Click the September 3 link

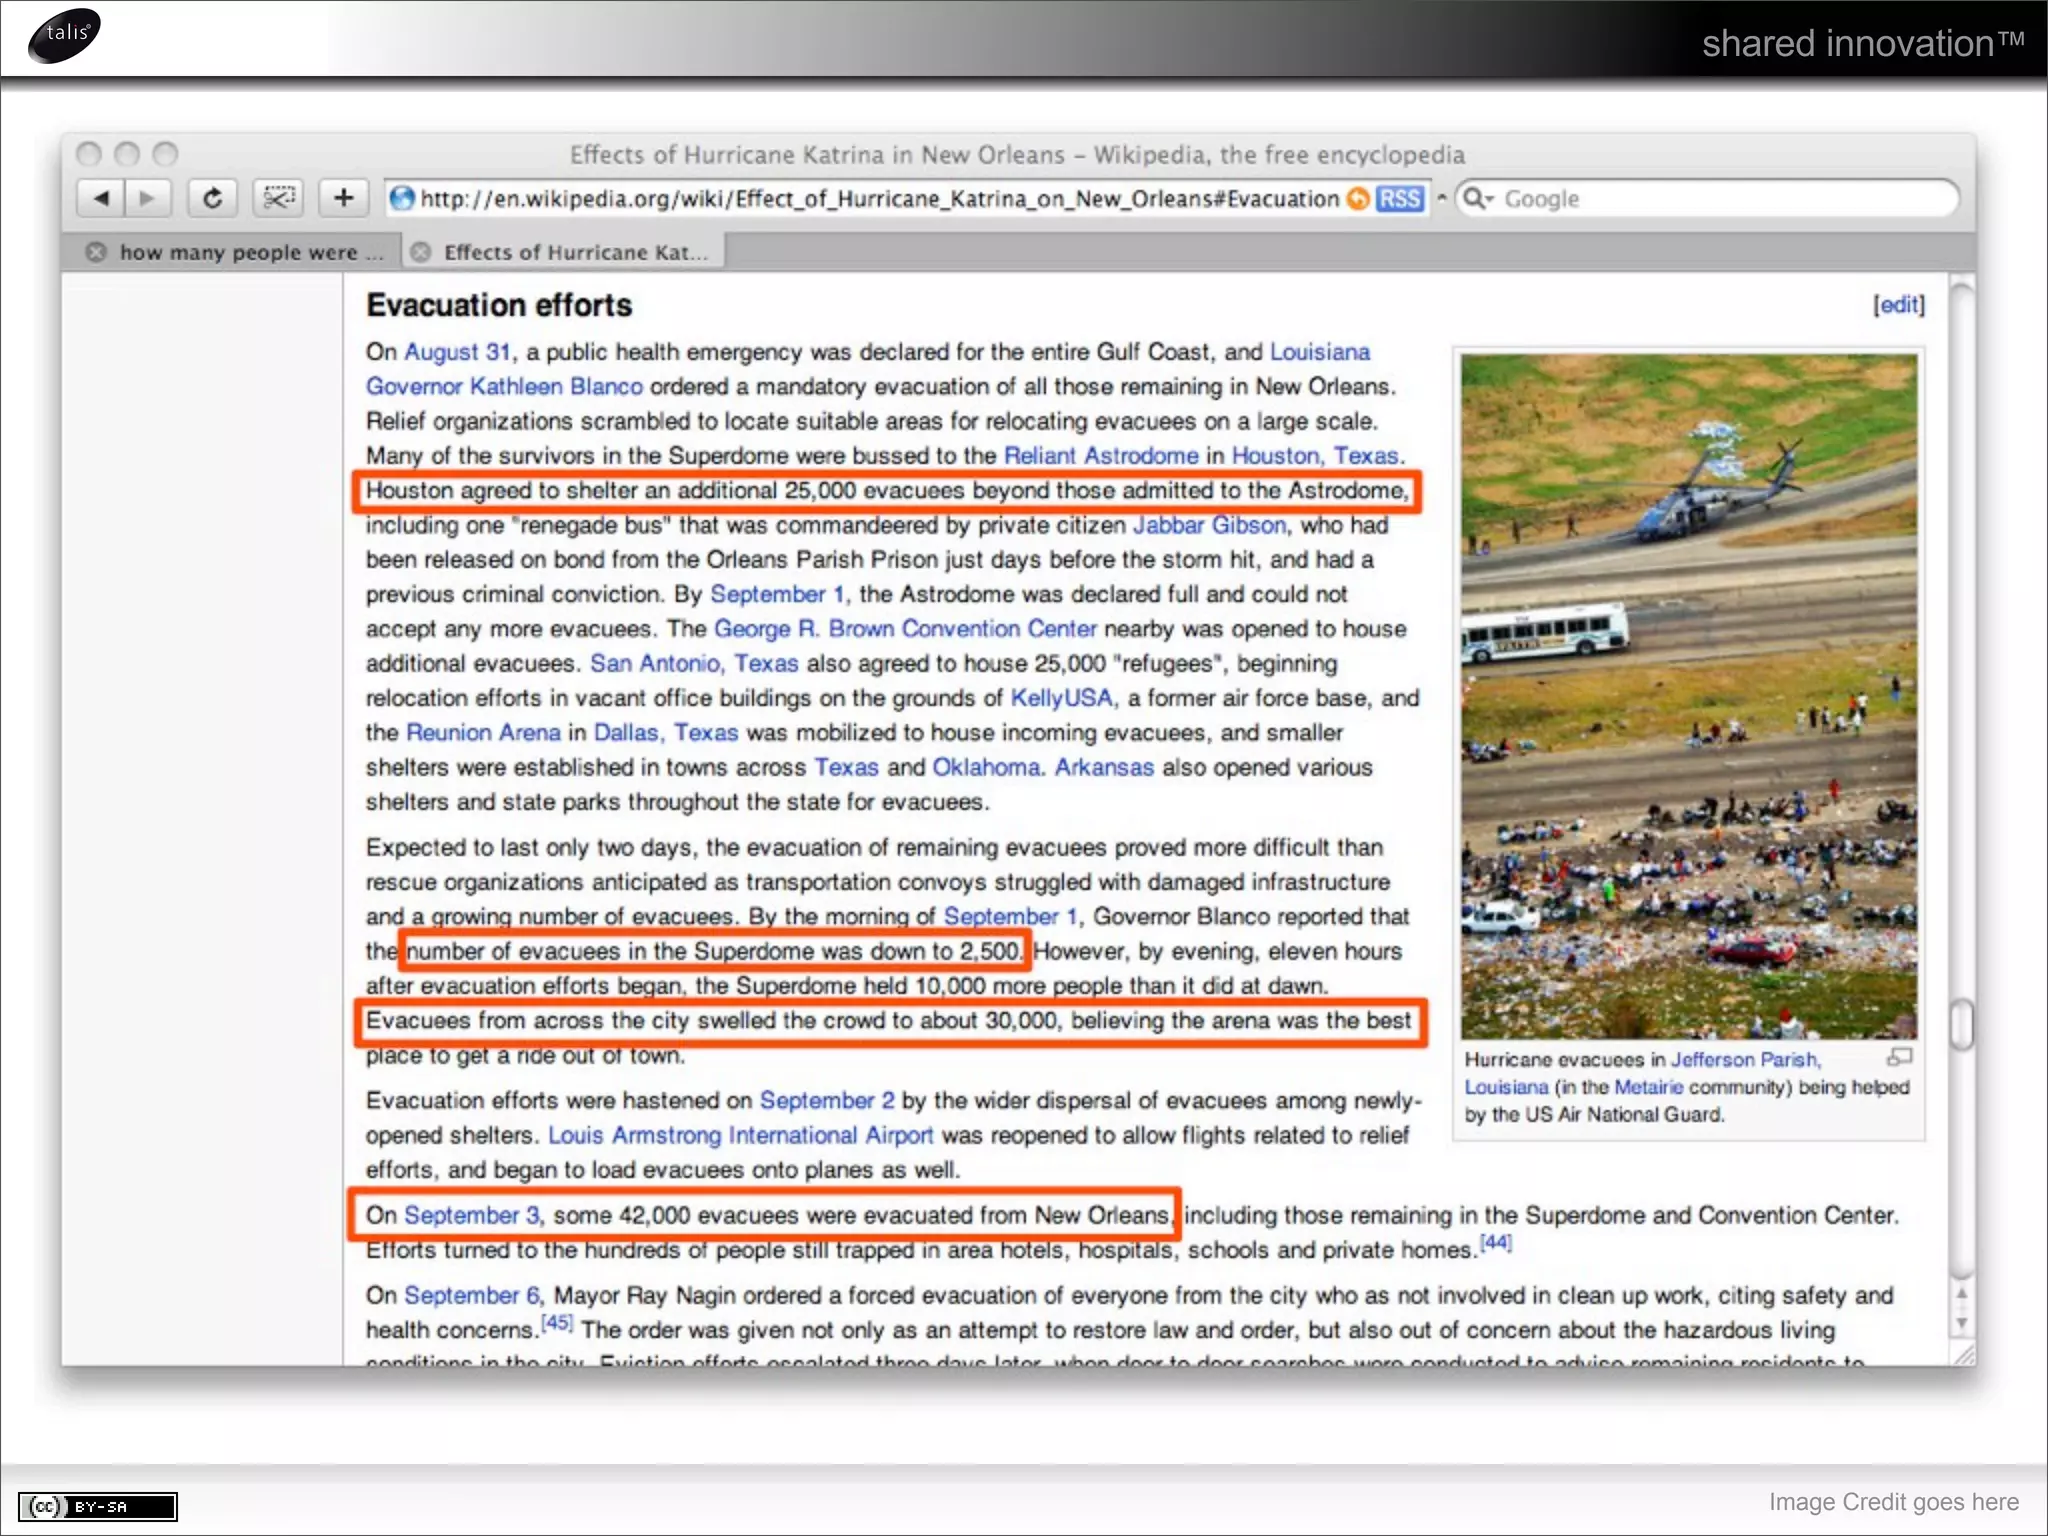pos(472,1215)
